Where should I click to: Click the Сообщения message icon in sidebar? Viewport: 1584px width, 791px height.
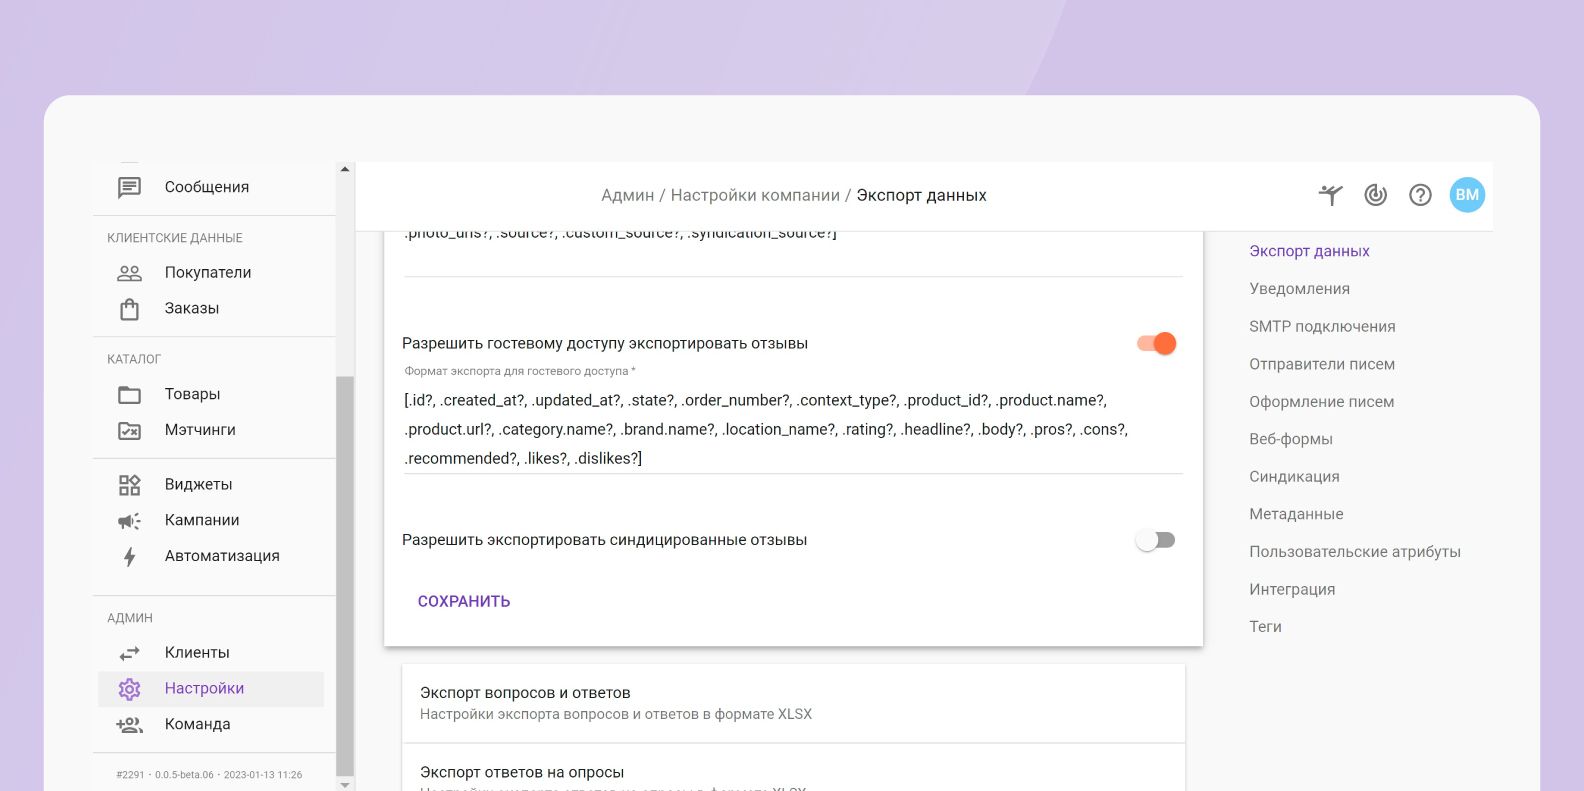pyautogui.click(x=129, y=187)
